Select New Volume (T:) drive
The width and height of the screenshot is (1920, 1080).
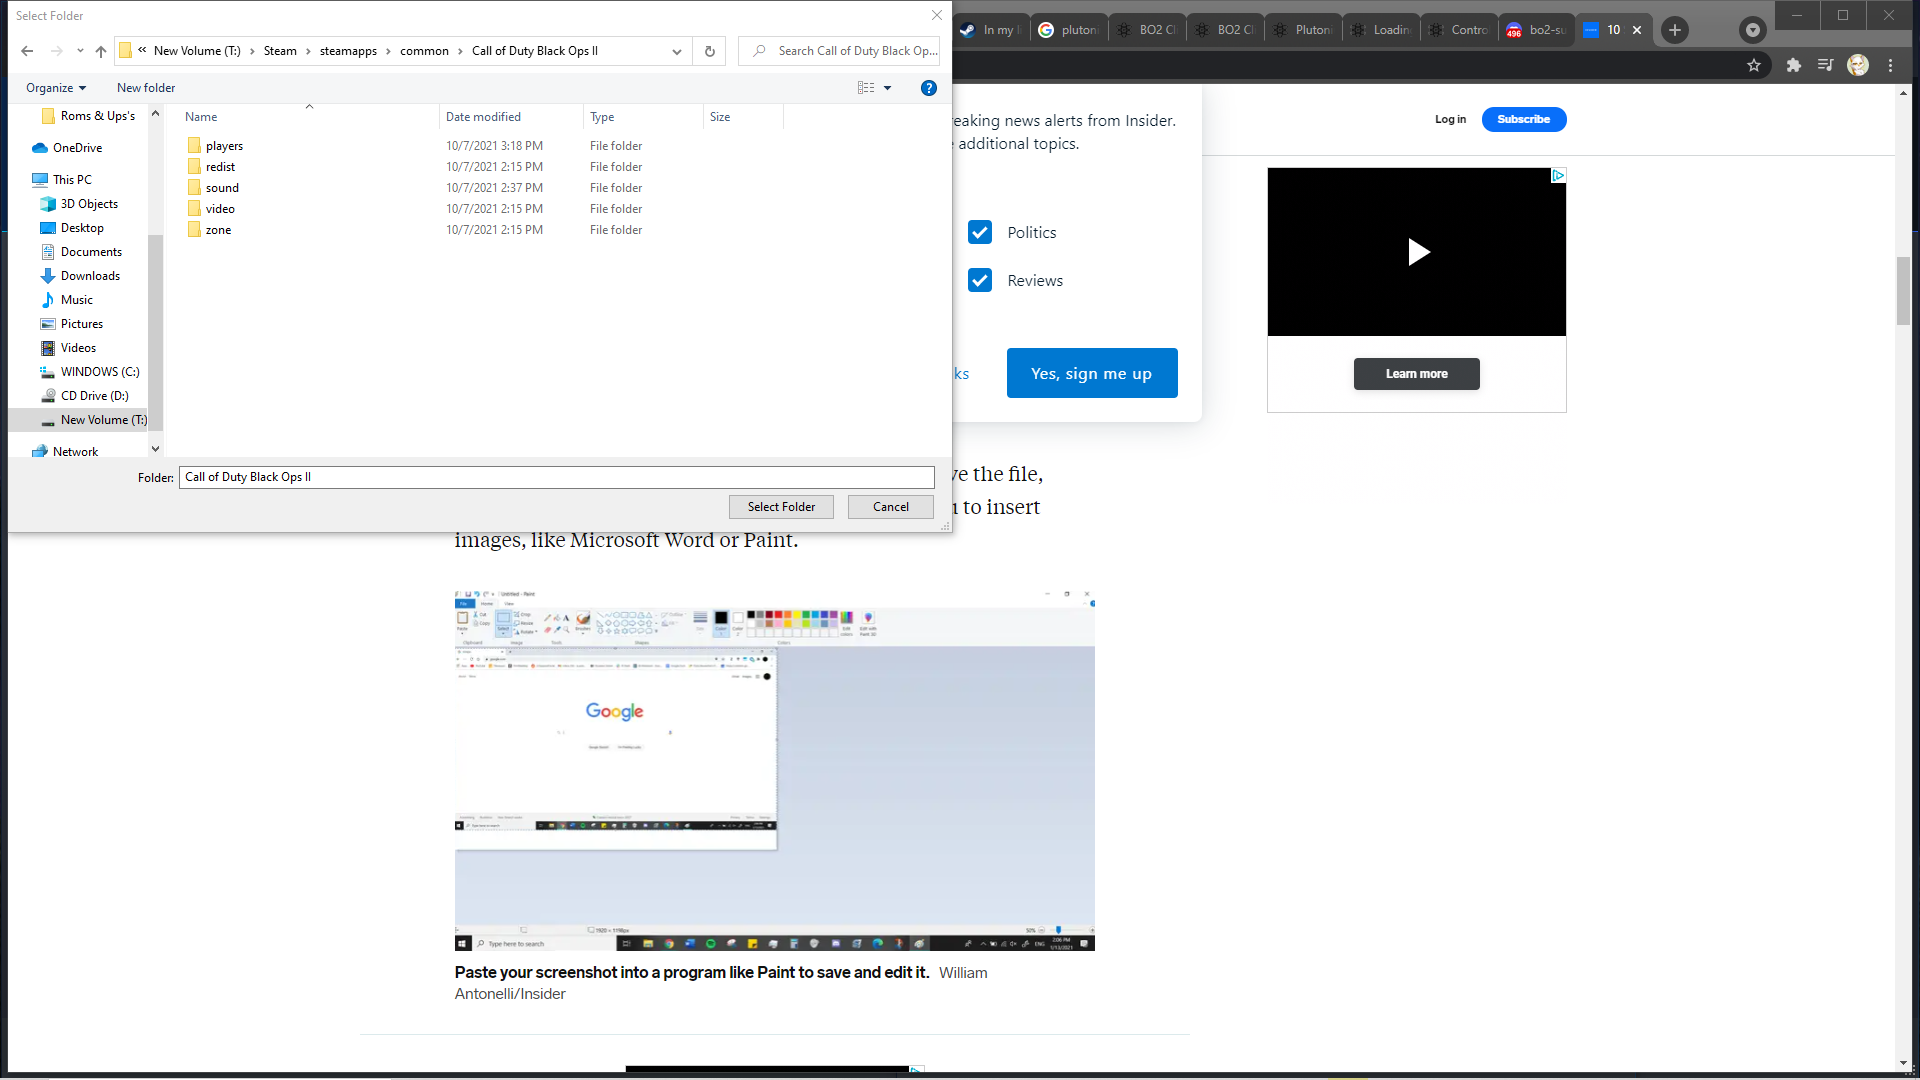pos(103,420)
